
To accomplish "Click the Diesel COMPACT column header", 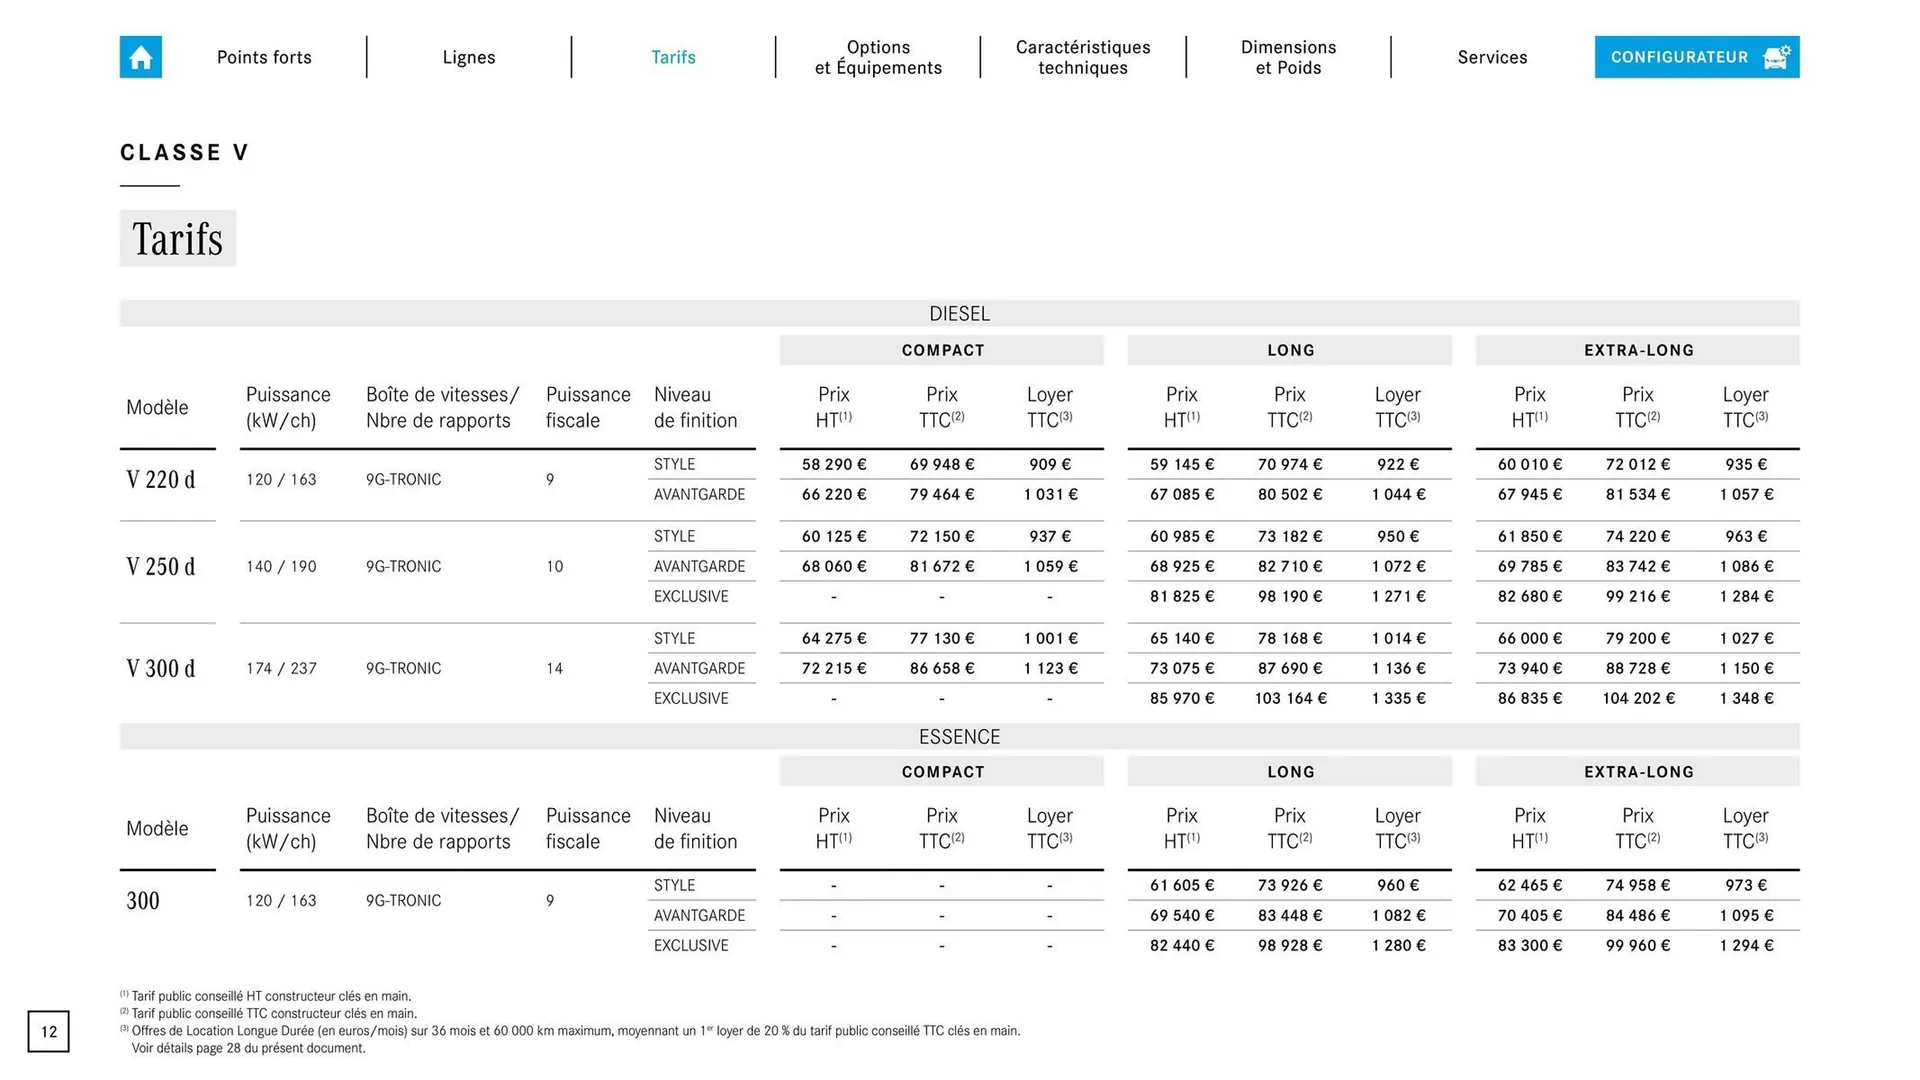I will [942, 350].
